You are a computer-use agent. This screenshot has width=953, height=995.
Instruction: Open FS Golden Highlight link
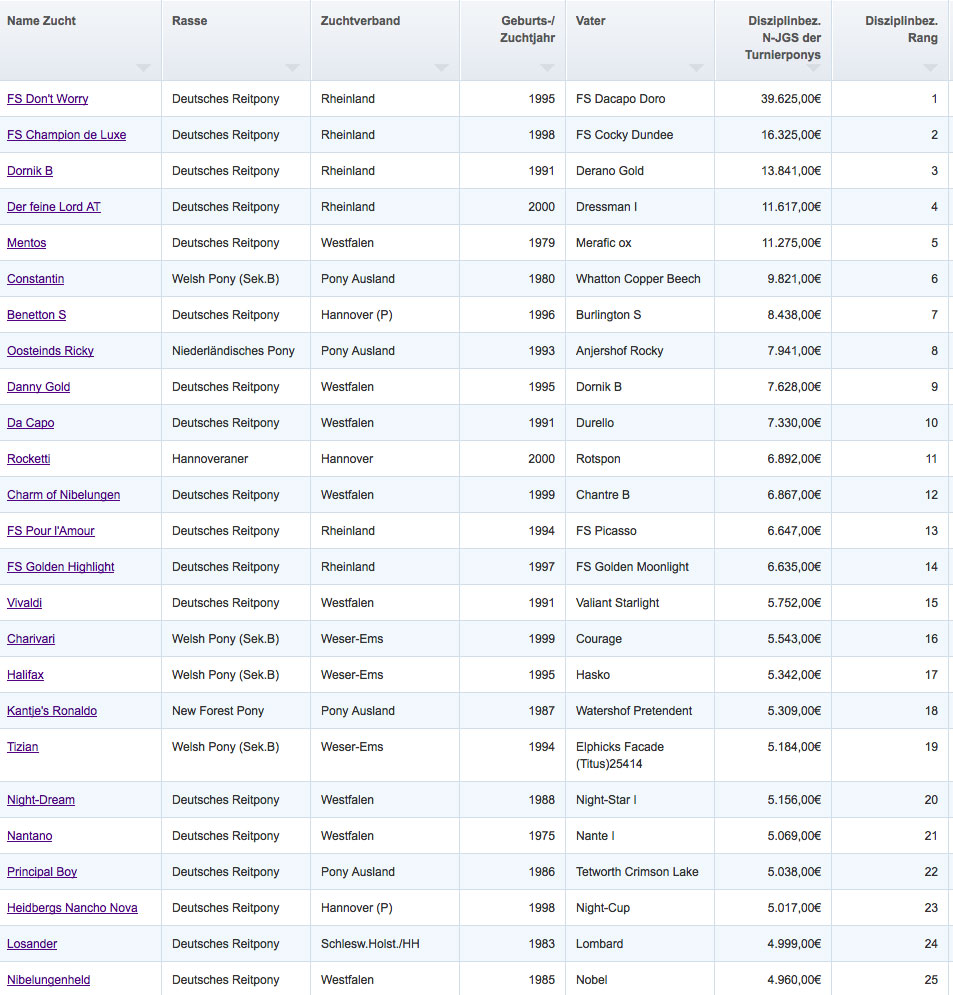(61, 567)
